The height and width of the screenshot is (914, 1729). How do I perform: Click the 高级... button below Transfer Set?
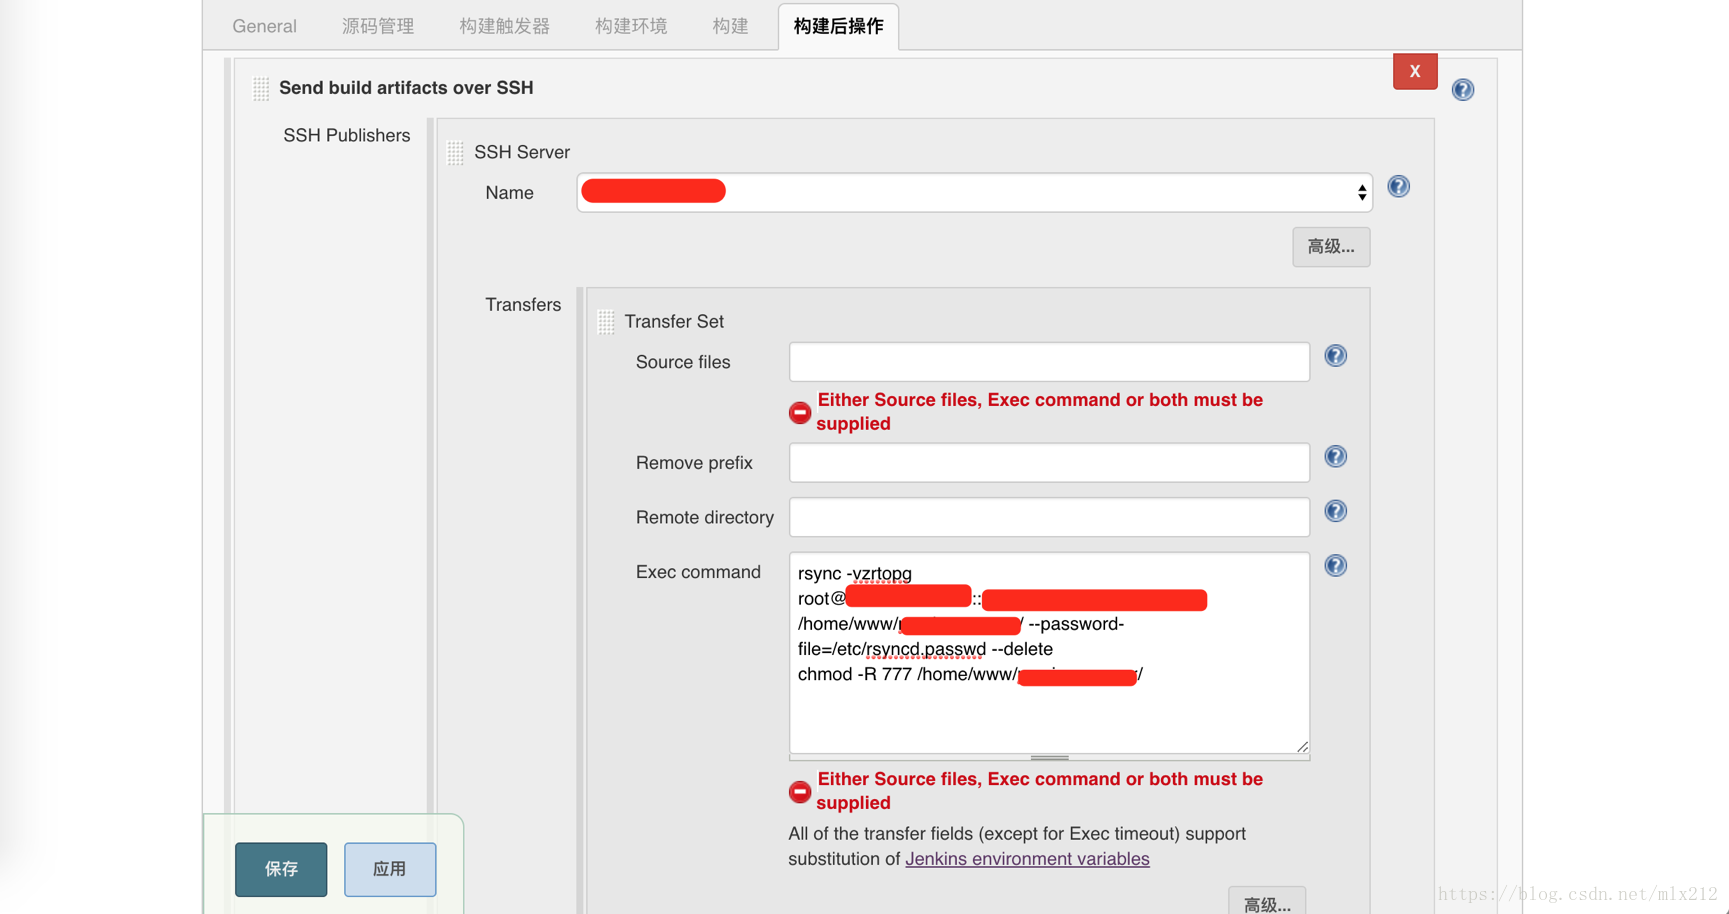(x=1267, y=903)
